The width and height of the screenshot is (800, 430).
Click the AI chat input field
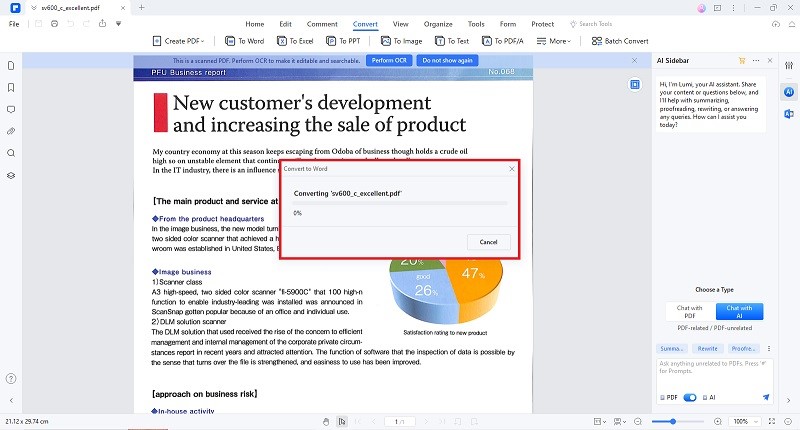tap(714, 374)
